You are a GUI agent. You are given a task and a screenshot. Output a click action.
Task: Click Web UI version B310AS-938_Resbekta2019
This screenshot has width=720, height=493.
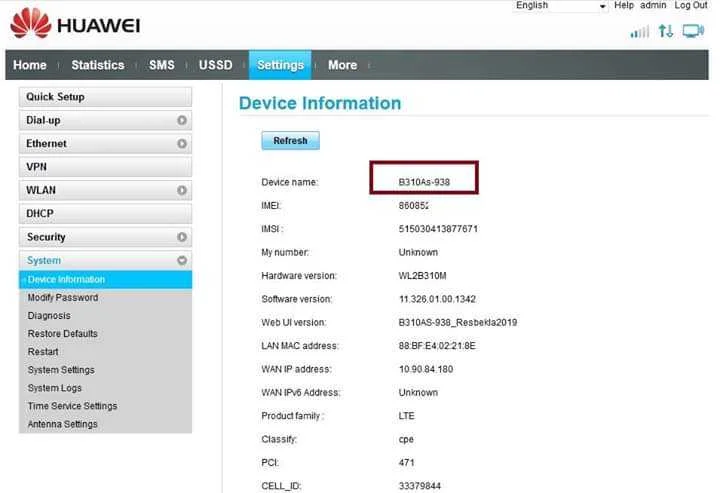click(458, 323)
